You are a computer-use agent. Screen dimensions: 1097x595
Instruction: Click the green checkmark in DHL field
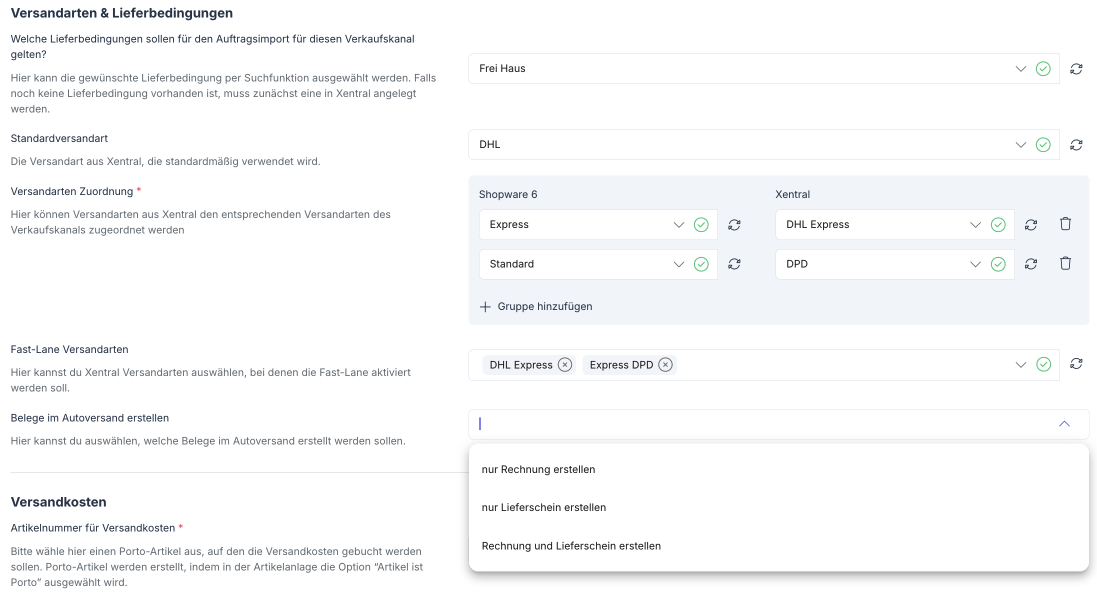[1043, 145]
